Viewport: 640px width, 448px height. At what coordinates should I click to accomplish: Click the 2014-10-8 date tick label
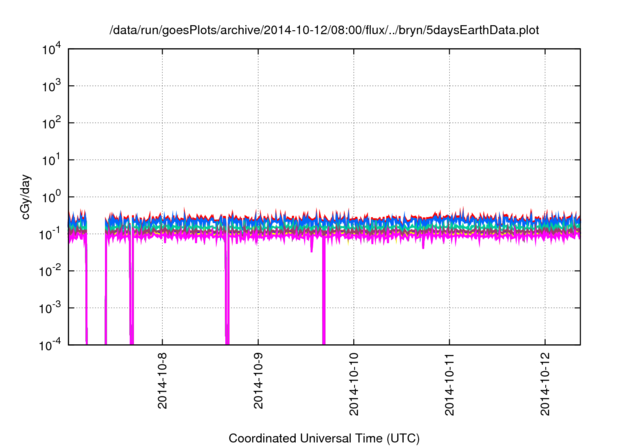(162, 381)
